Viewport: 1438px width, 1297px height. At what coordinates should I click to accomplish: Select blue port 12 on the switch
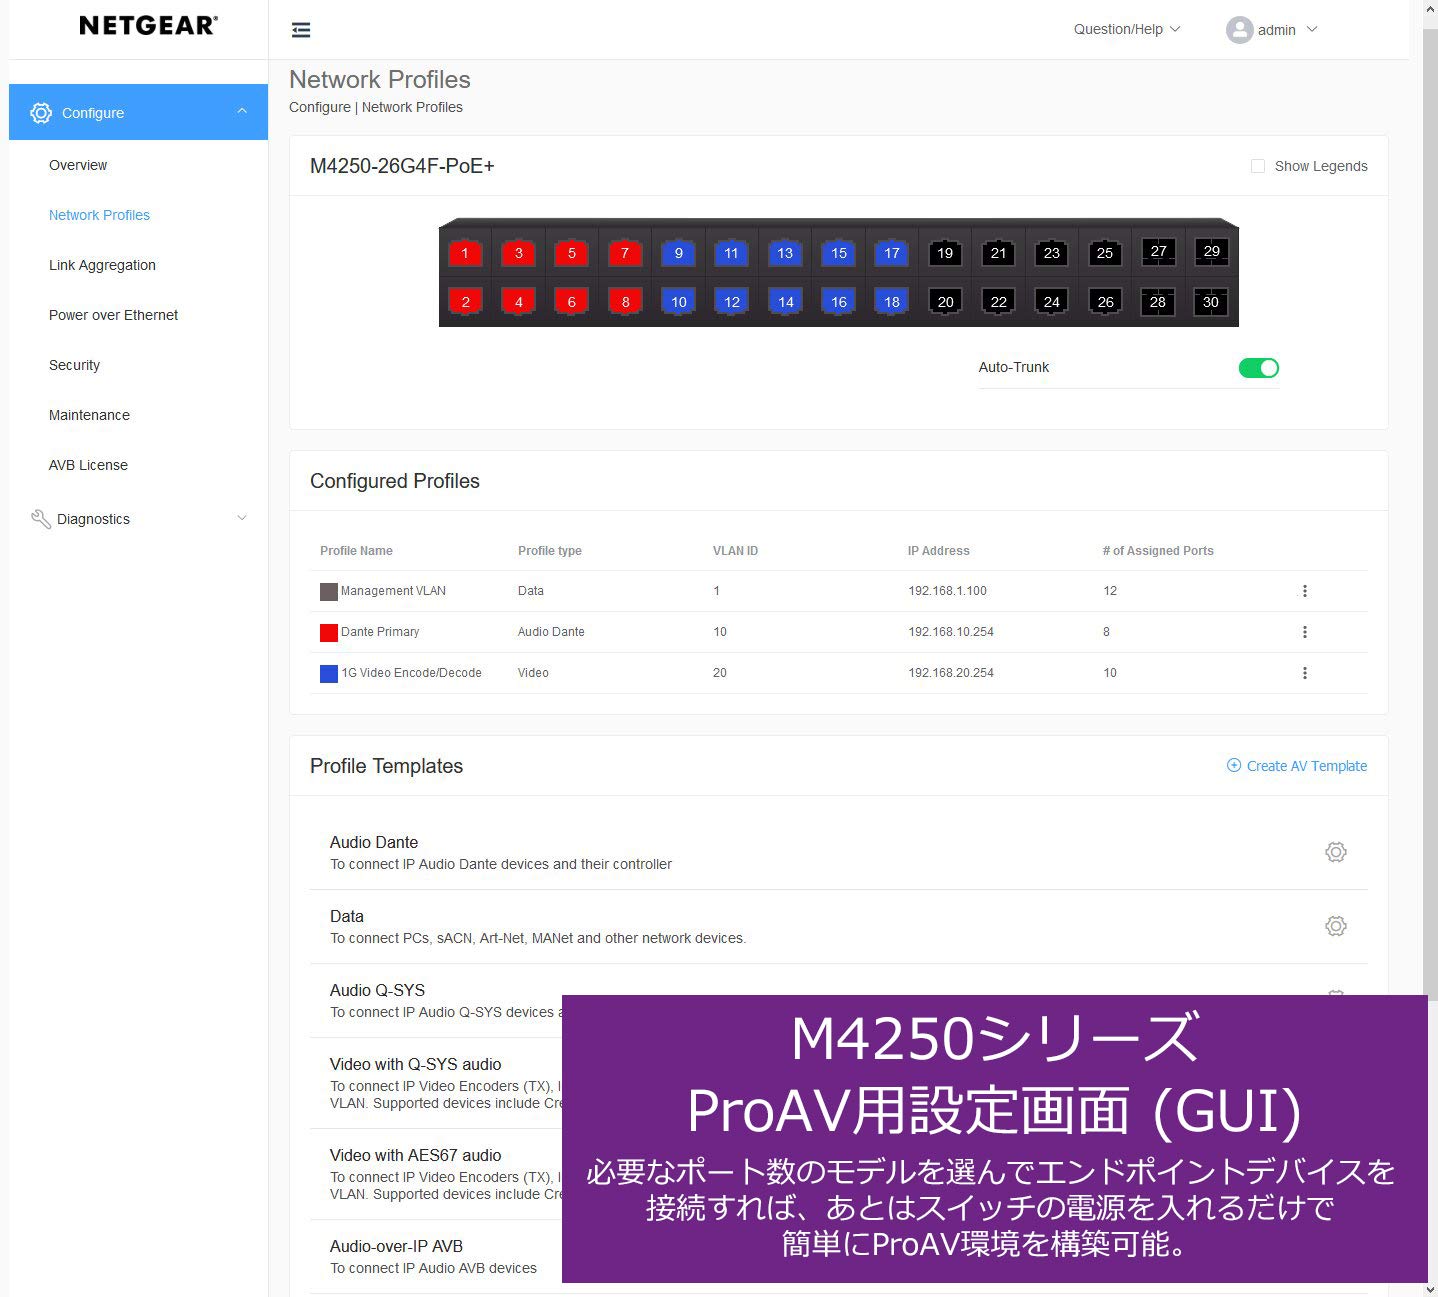pyautogui.click(x=732, y=302)
